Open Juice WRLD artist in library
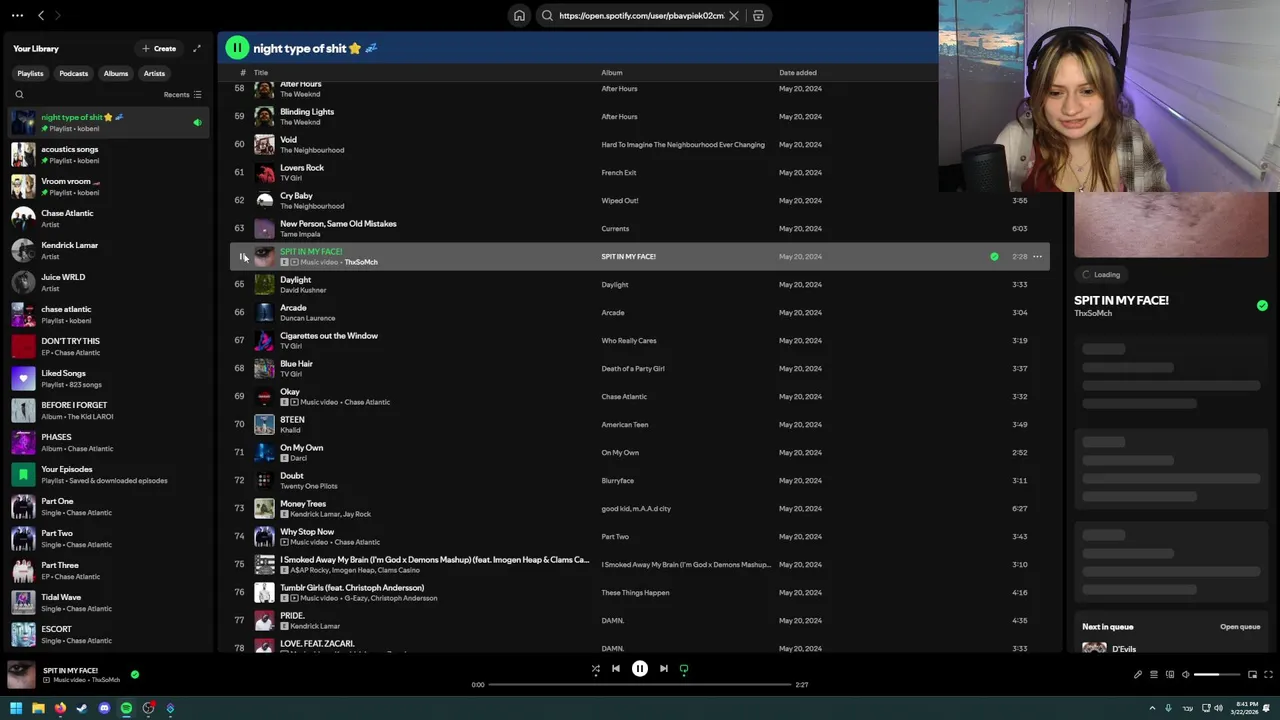The width and height of the screenshot is (1280, 720). pos(109,283)
